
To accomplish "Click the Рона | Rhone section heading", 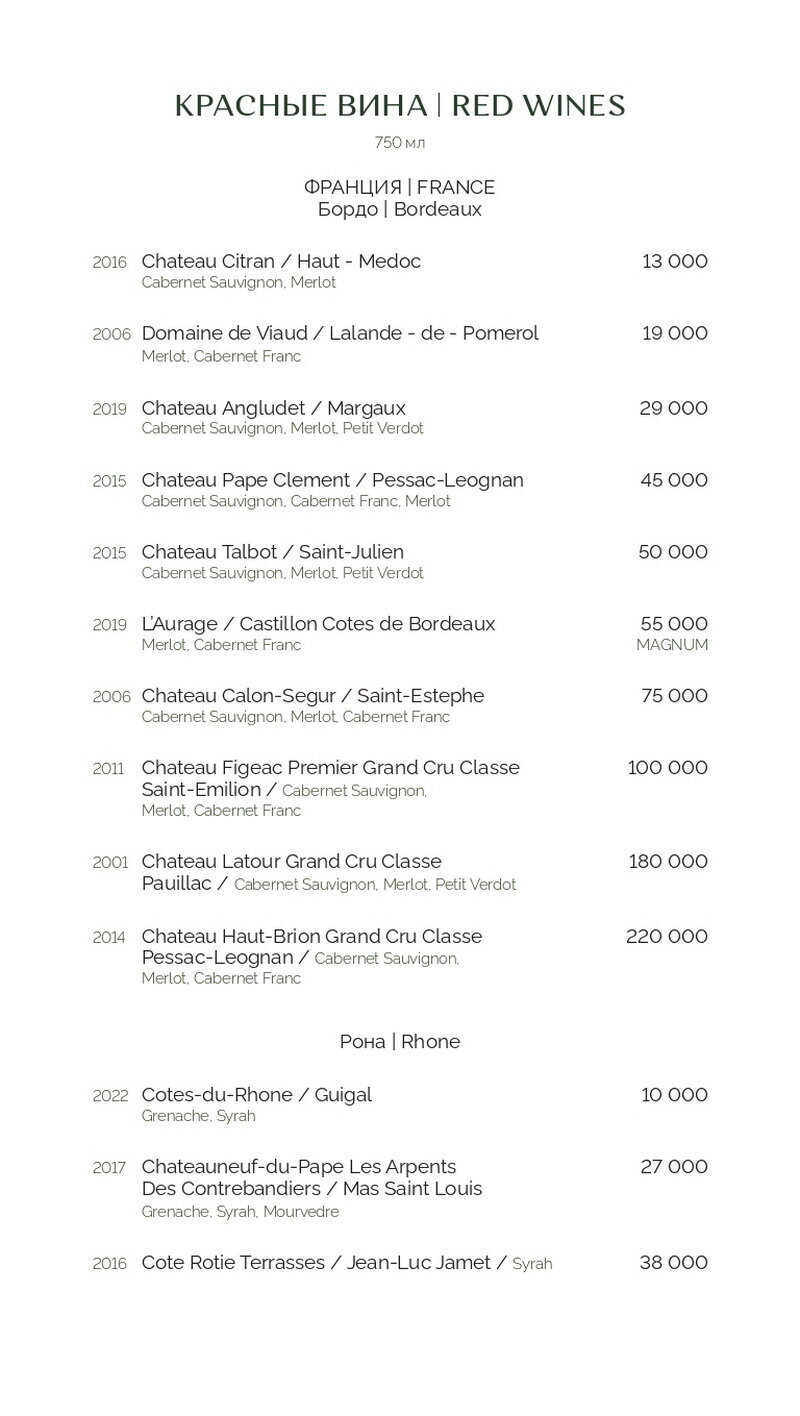I will tap(400, 1042).
